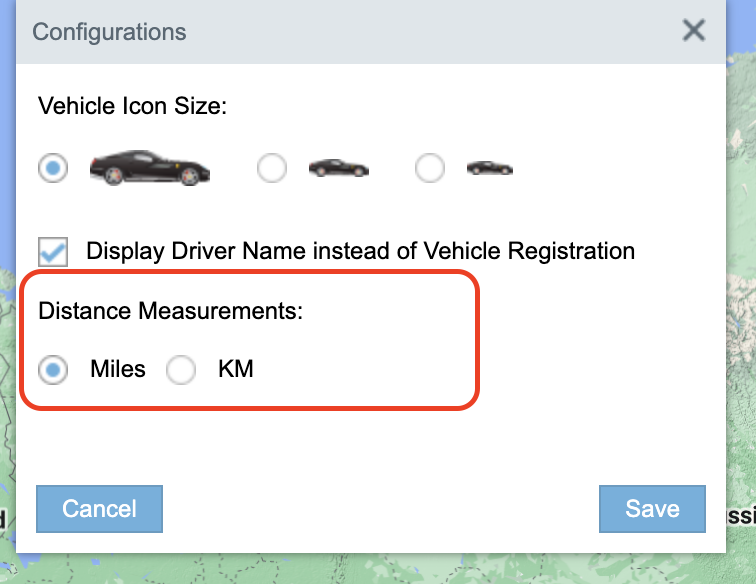756x584 pixels.
Task: Click the Display Driver Name label text
Action: point(360,250)
